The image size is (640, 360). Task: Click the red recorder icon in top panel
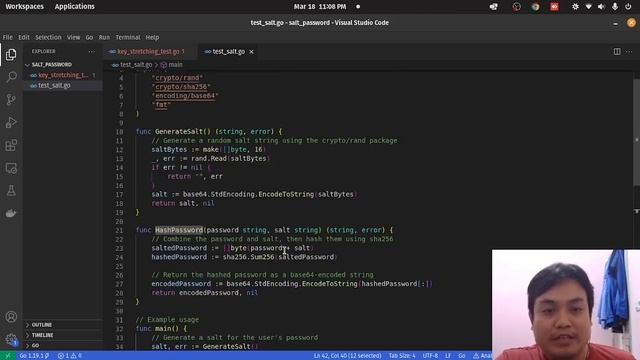(554, 7)
